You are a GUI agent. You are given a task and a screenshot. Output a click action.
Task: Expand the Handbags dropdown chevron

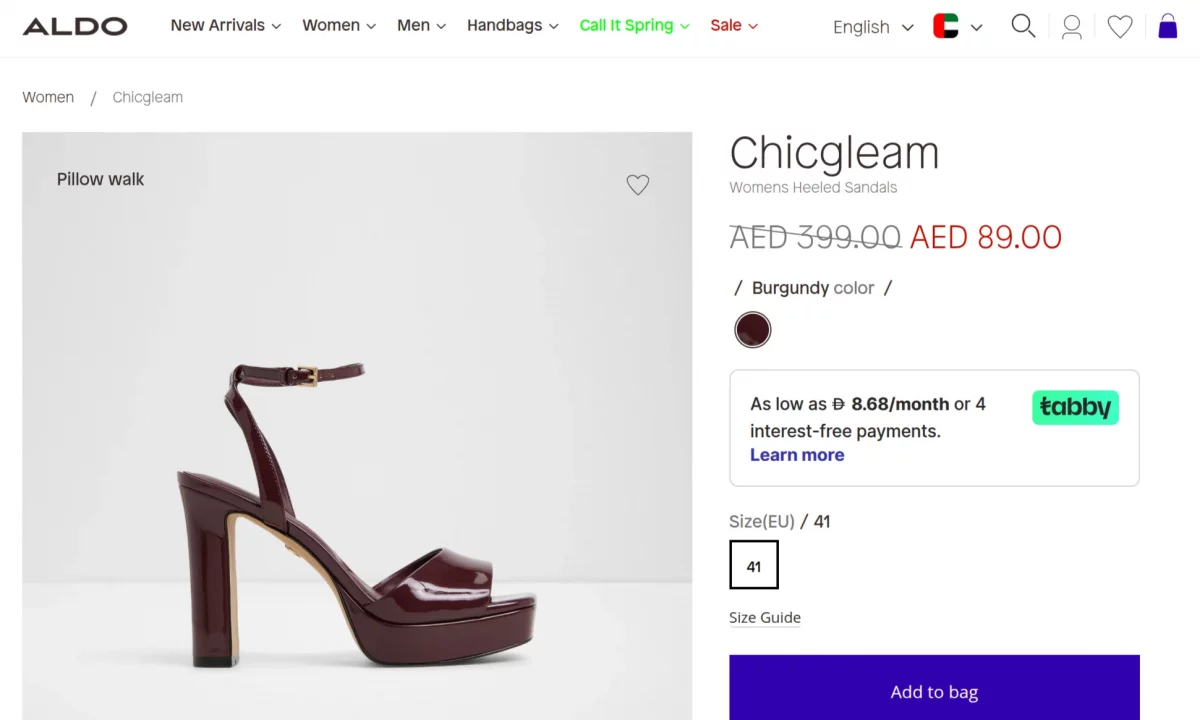[512, 25]
